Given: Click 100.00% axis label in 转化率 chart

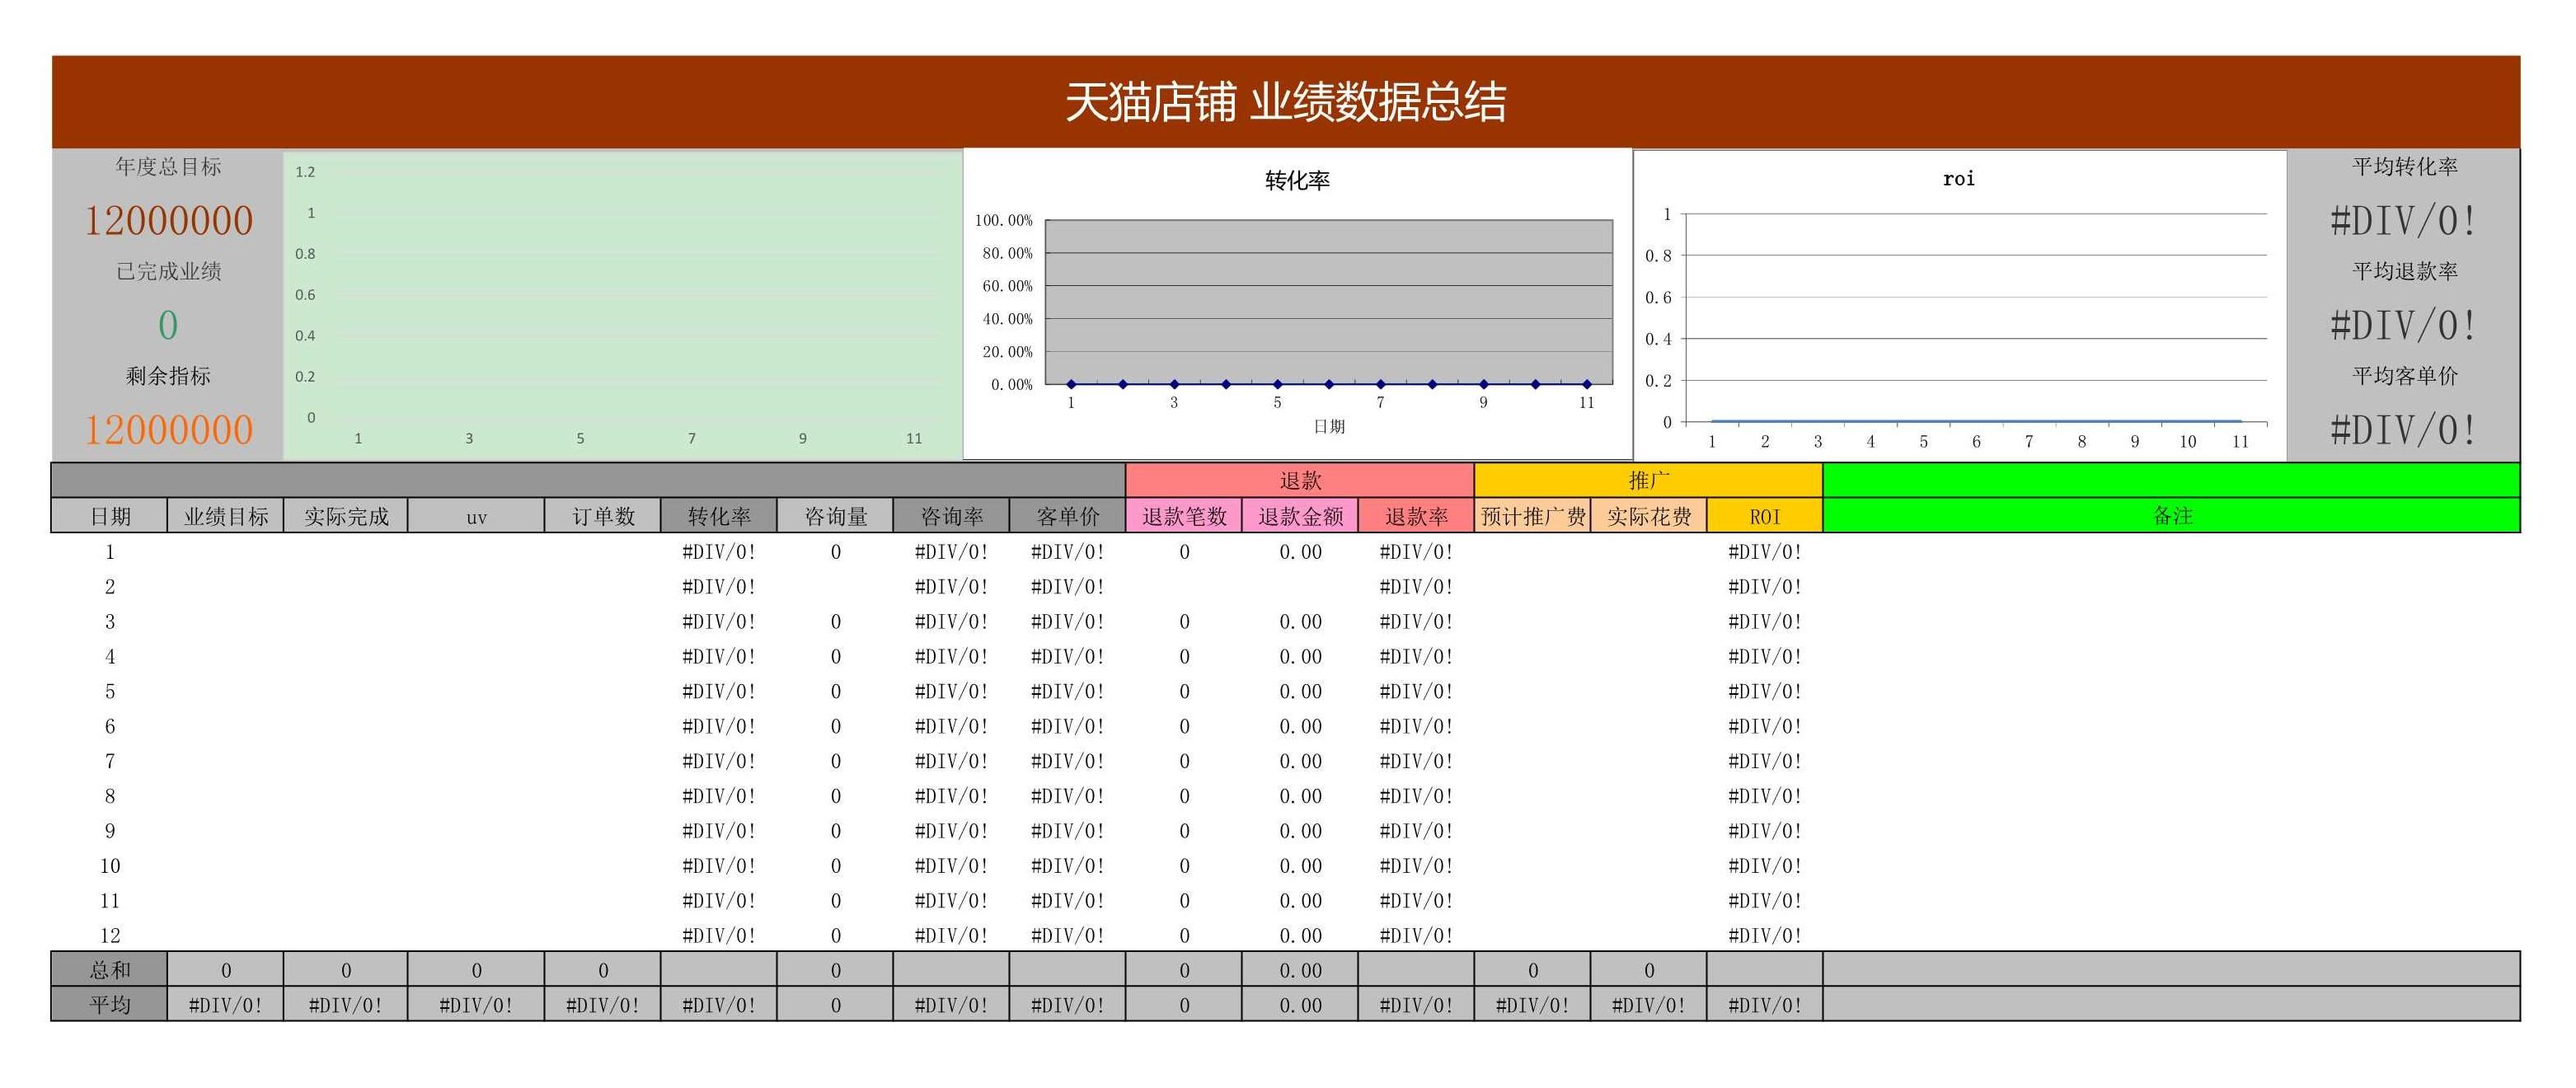Looking at the screenshot, I should point(1003,220).
